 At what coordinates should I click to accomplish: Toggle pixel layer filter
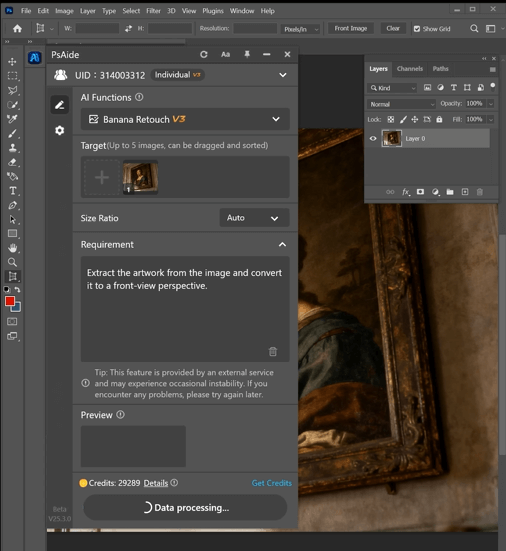(x=427, y=87)
